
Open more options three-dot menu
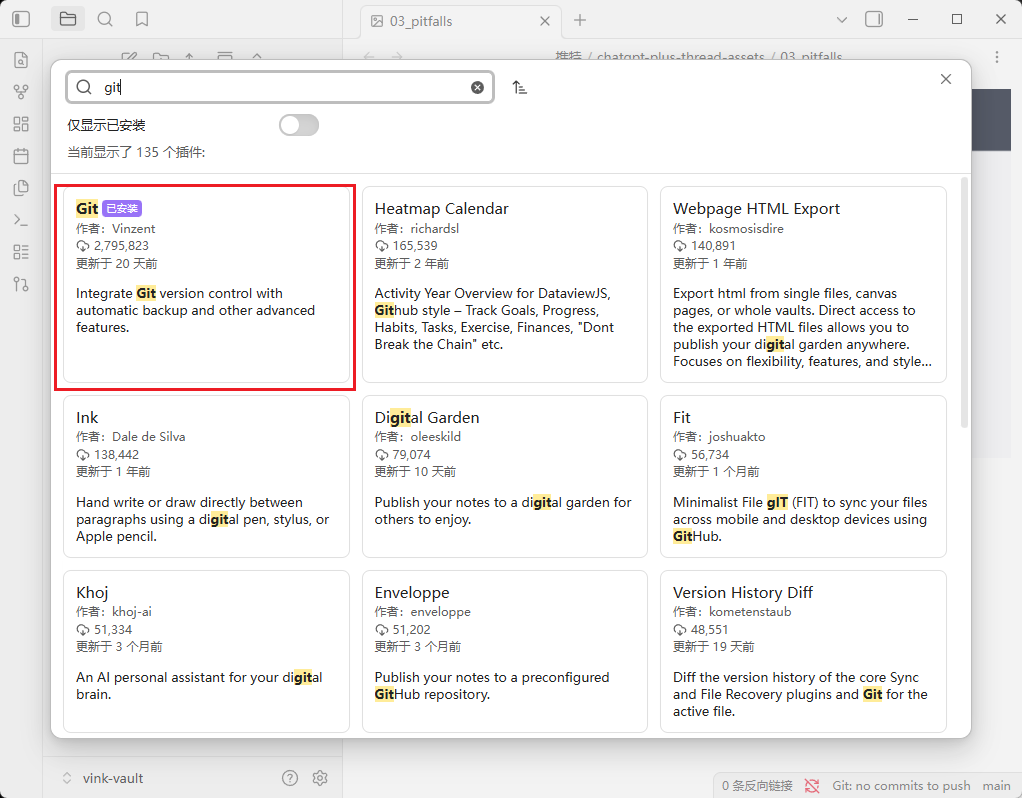(997, 57)
